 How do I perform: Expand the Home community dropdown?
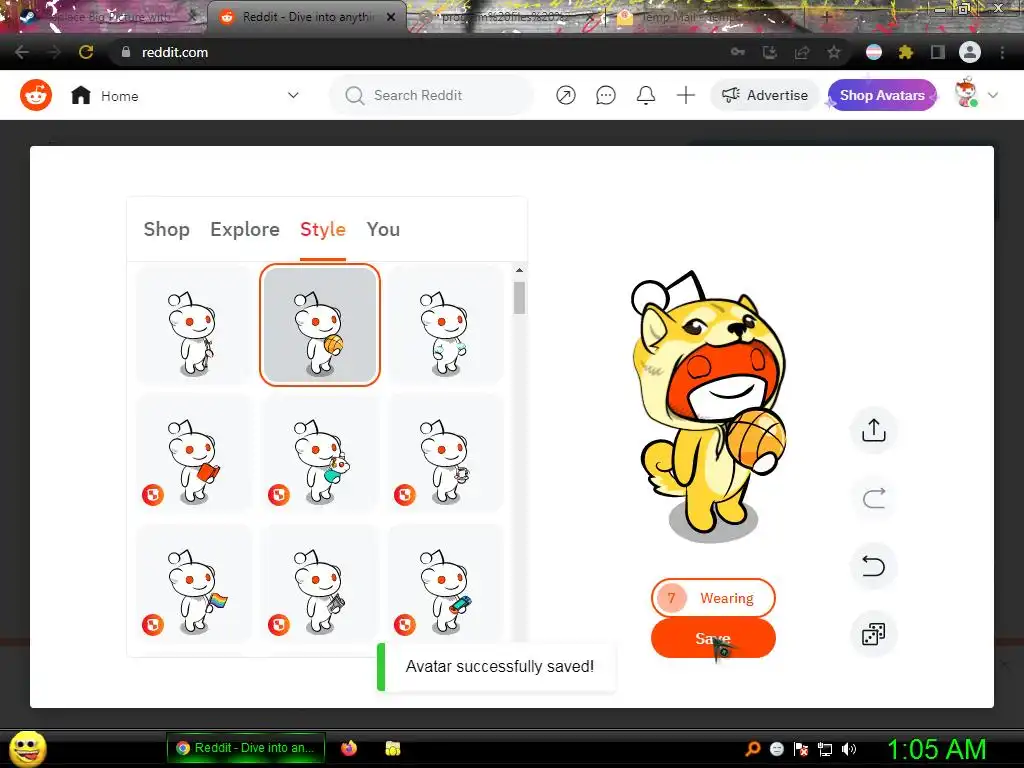coord(293,95)
